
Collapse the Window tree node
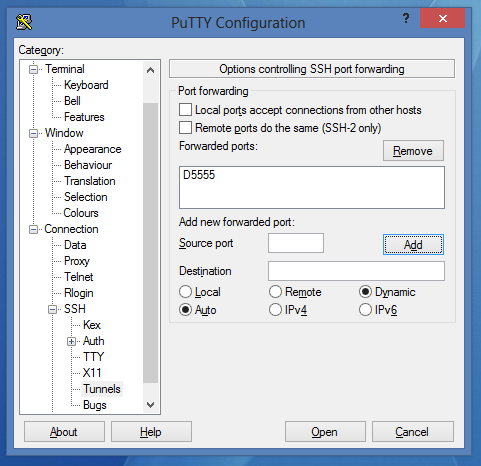tap(33, 133)
